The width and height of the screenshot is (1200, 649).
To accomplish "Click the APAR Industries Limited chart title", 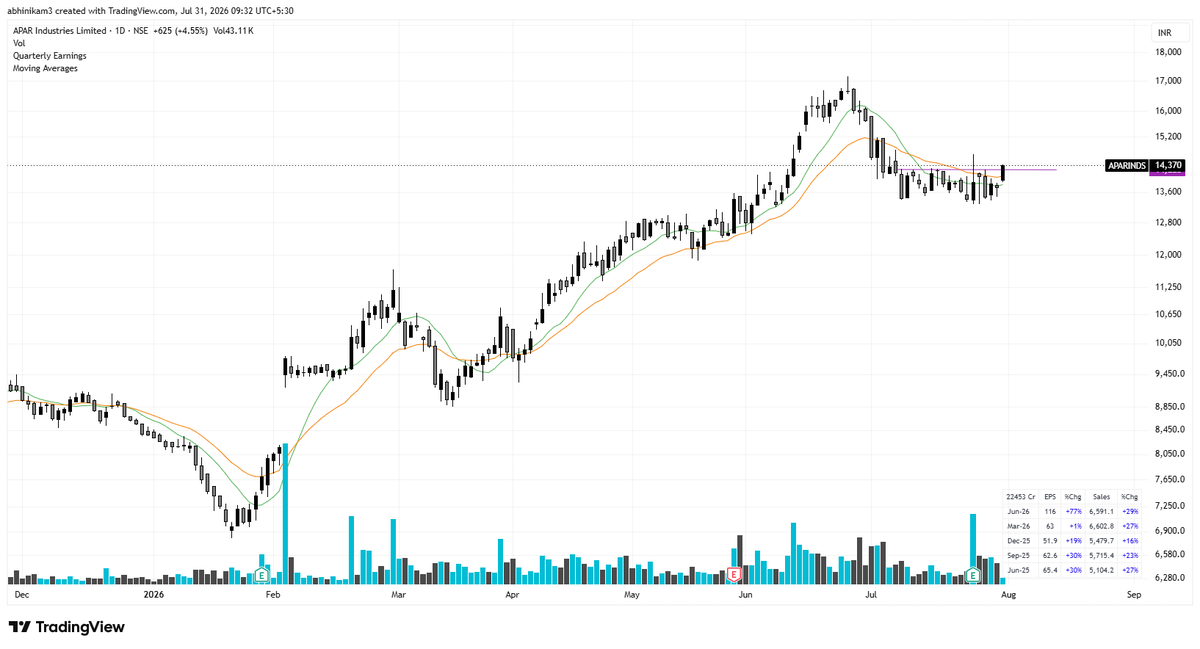I will (62, 31).
